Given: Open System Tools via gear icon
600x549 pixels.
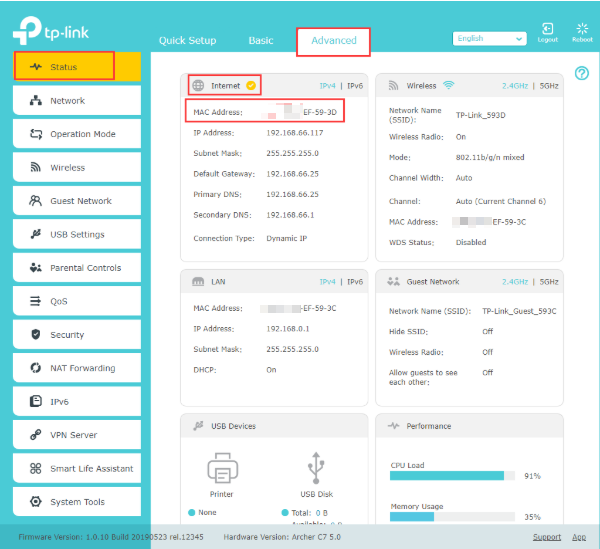Looking at the screenshot, I should pos(36,502).
